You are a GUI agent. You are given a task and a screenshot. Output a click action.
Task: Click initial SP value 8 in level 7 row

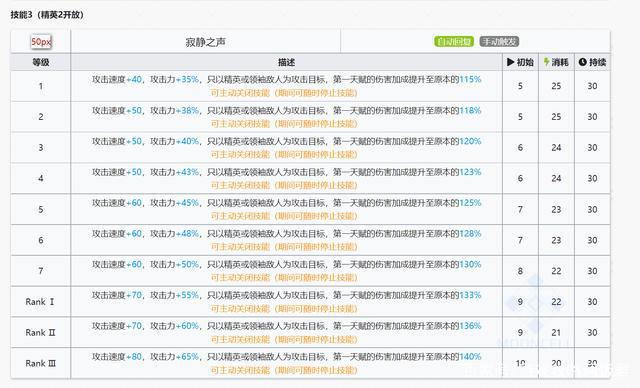click(520, 271)
